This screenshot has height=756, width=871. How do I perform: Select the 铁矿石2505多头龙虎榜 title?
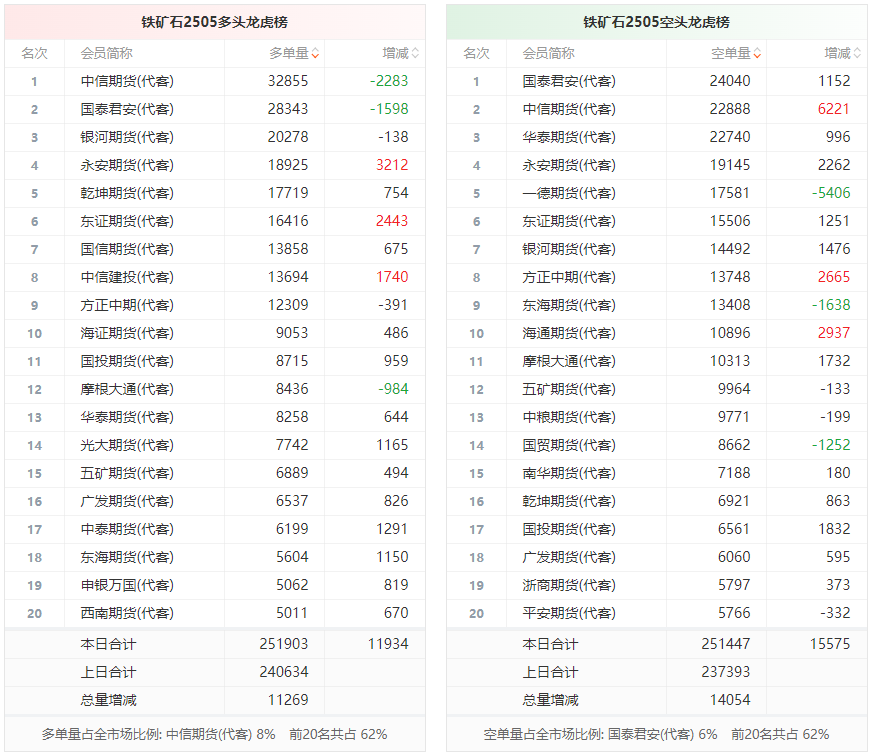click(x=214, y=22)
